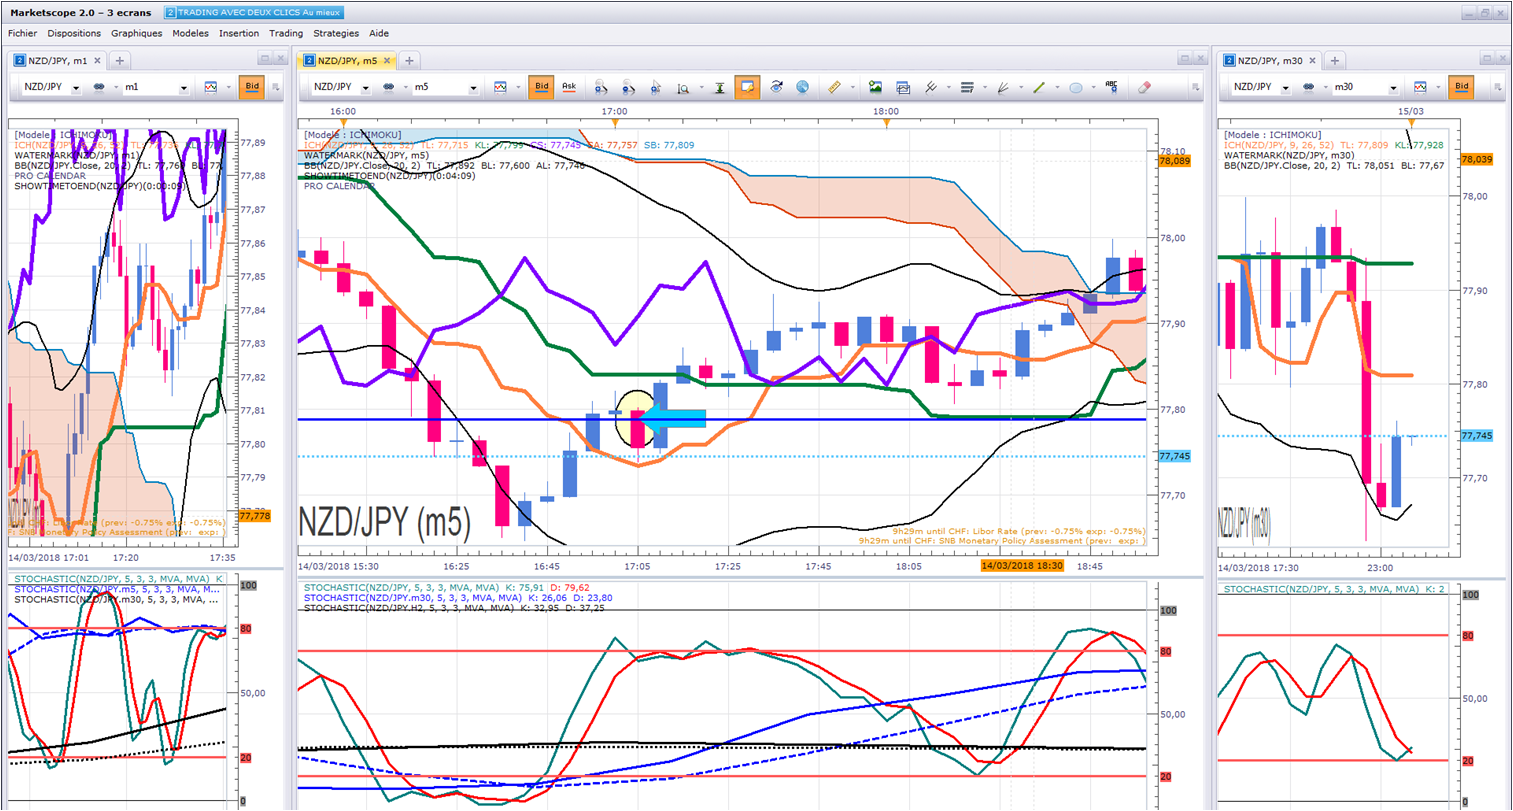Image resolution: width=1513 pixels, height=811 pixels.
Task: Click the blue chart window icon in m5 toolbar
Action: (x=903, y=87)
